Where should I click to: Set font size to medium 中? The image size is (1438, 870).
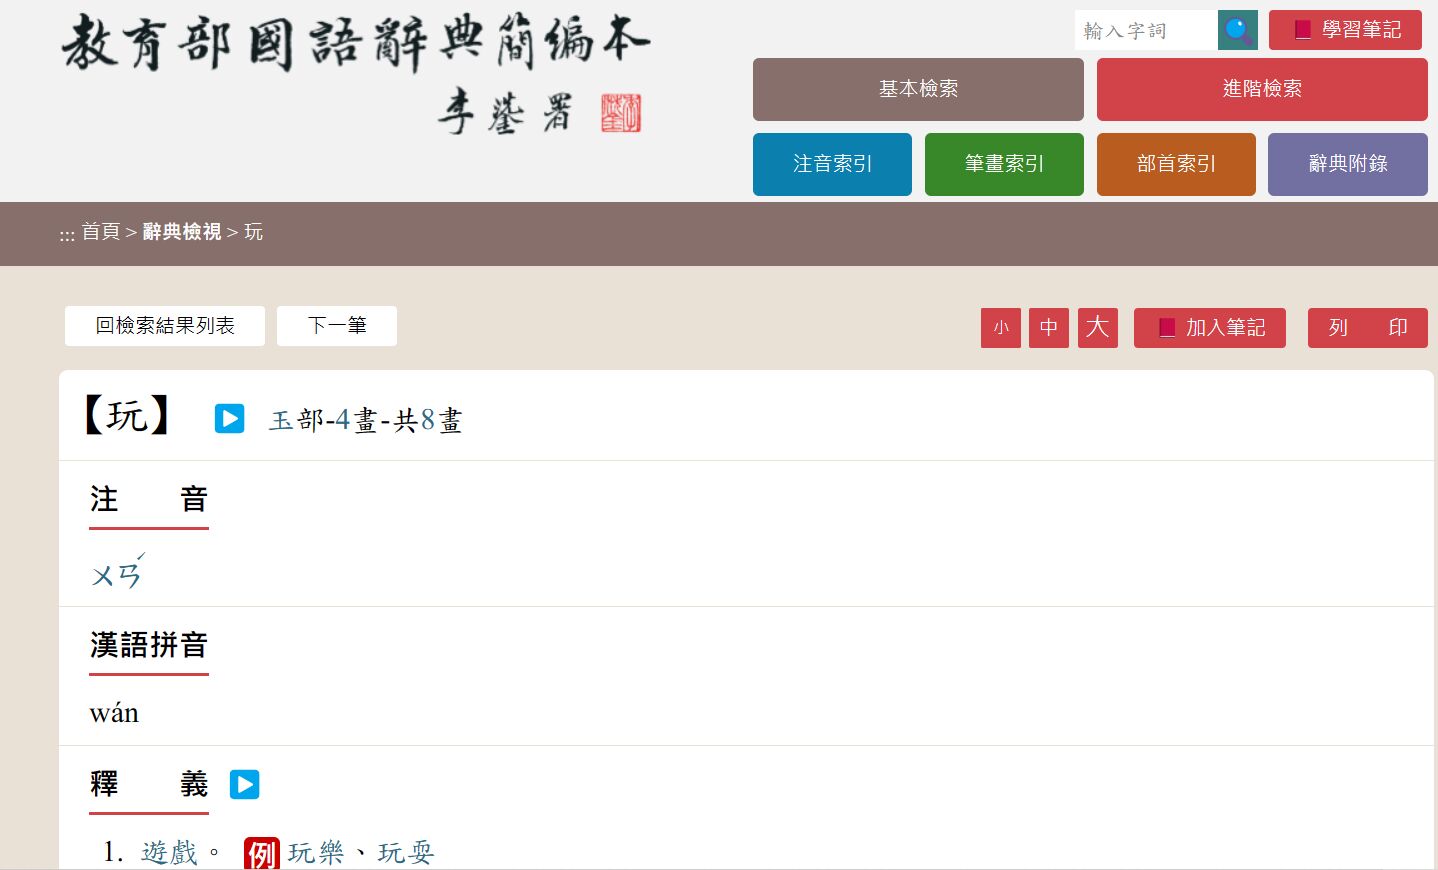point(1048,328)
